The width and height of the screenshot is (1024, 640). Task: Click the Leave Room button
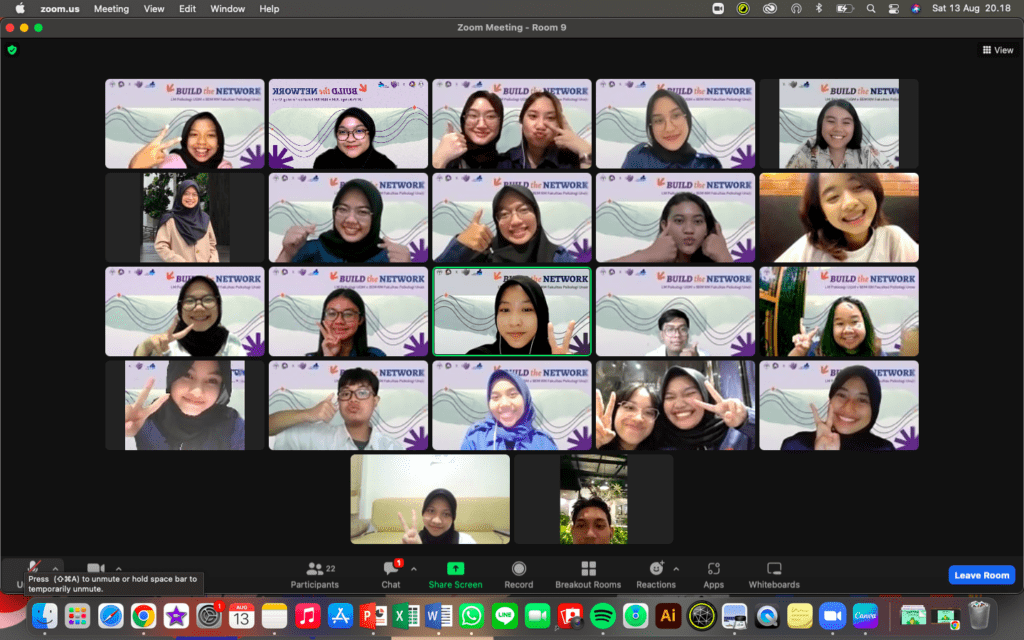[981, 575]
